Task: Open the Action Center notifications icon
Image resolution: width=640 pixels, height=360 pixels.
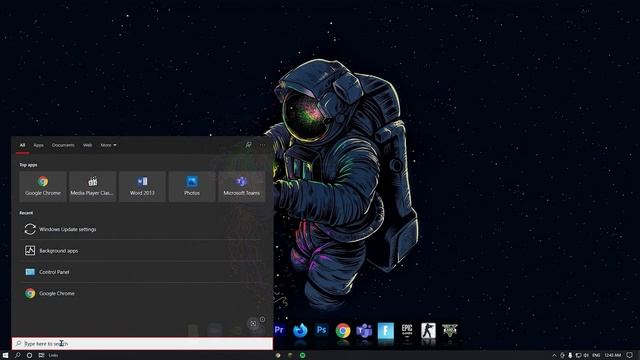Action: coord(630,356)
